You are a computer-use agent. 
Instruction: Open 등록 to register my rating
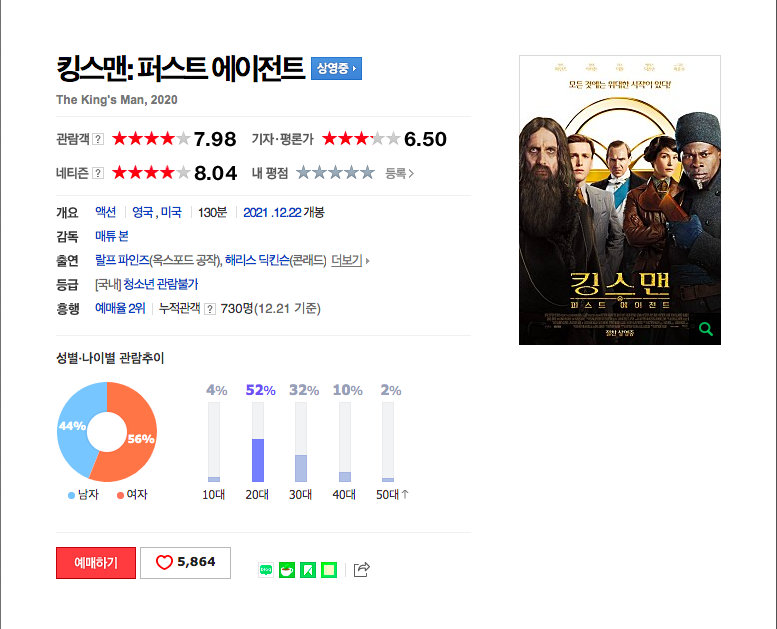pos(399,173)
